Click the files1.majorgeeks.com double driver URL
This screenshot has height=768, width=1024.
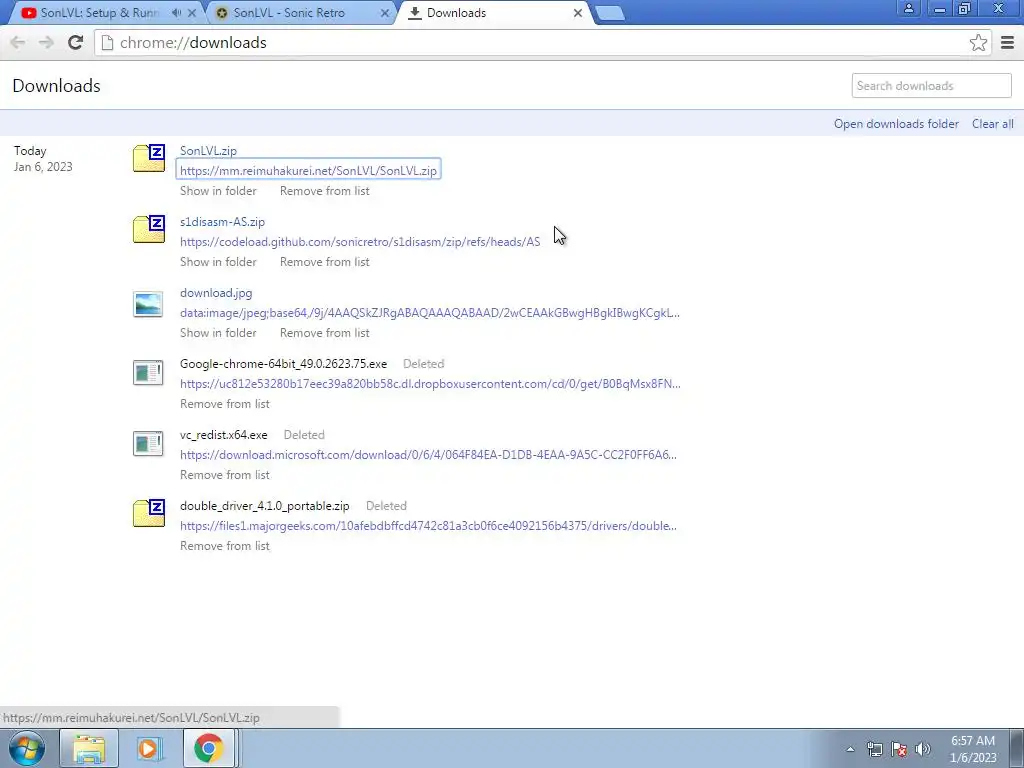(x=428, y=526)
